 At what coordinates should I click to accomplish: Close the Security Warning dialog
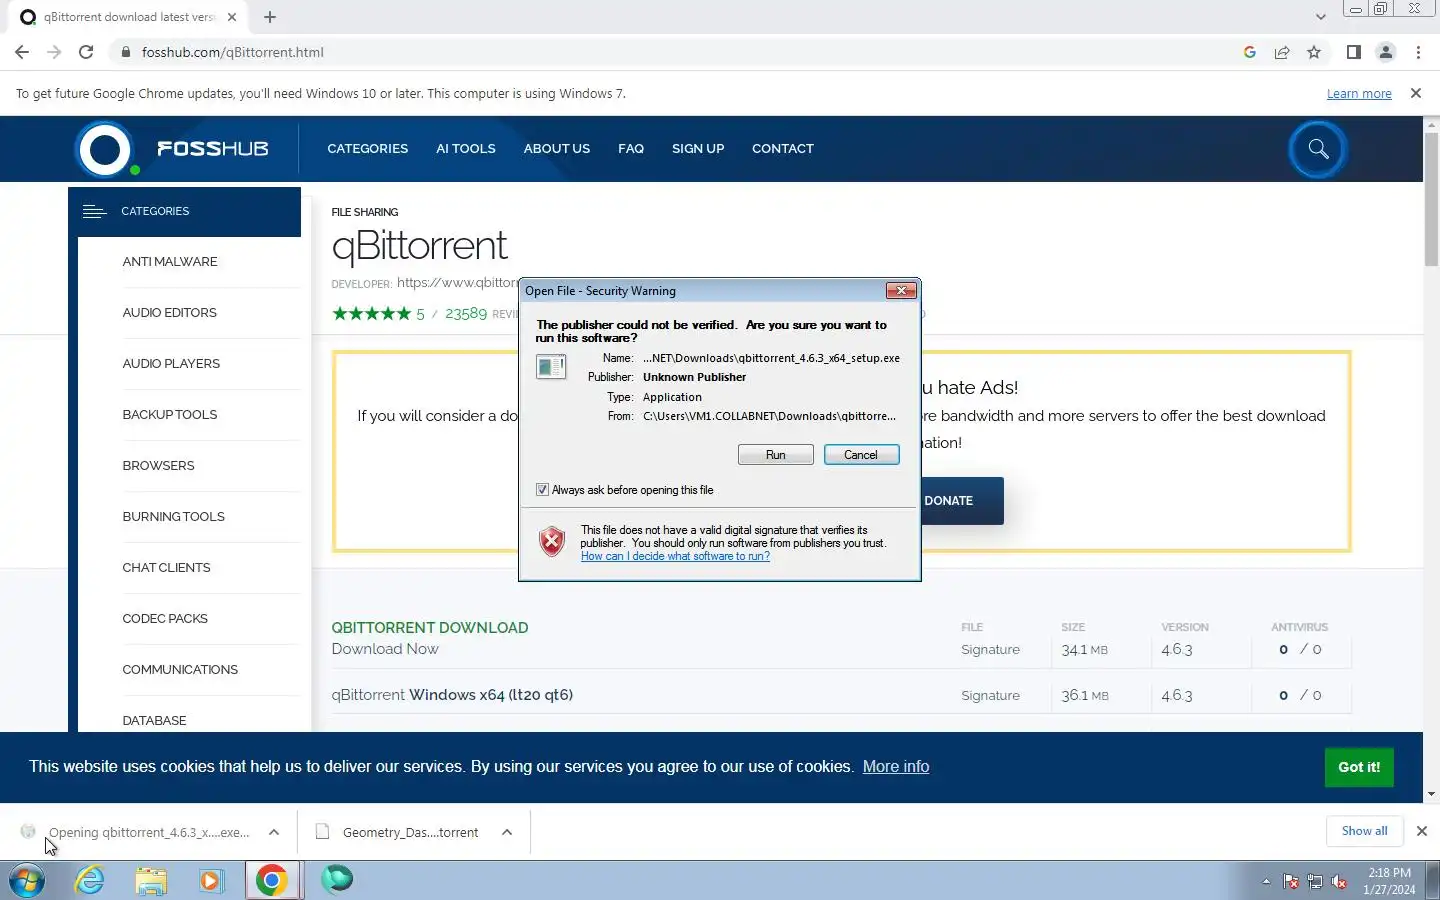tap(901, 291)
